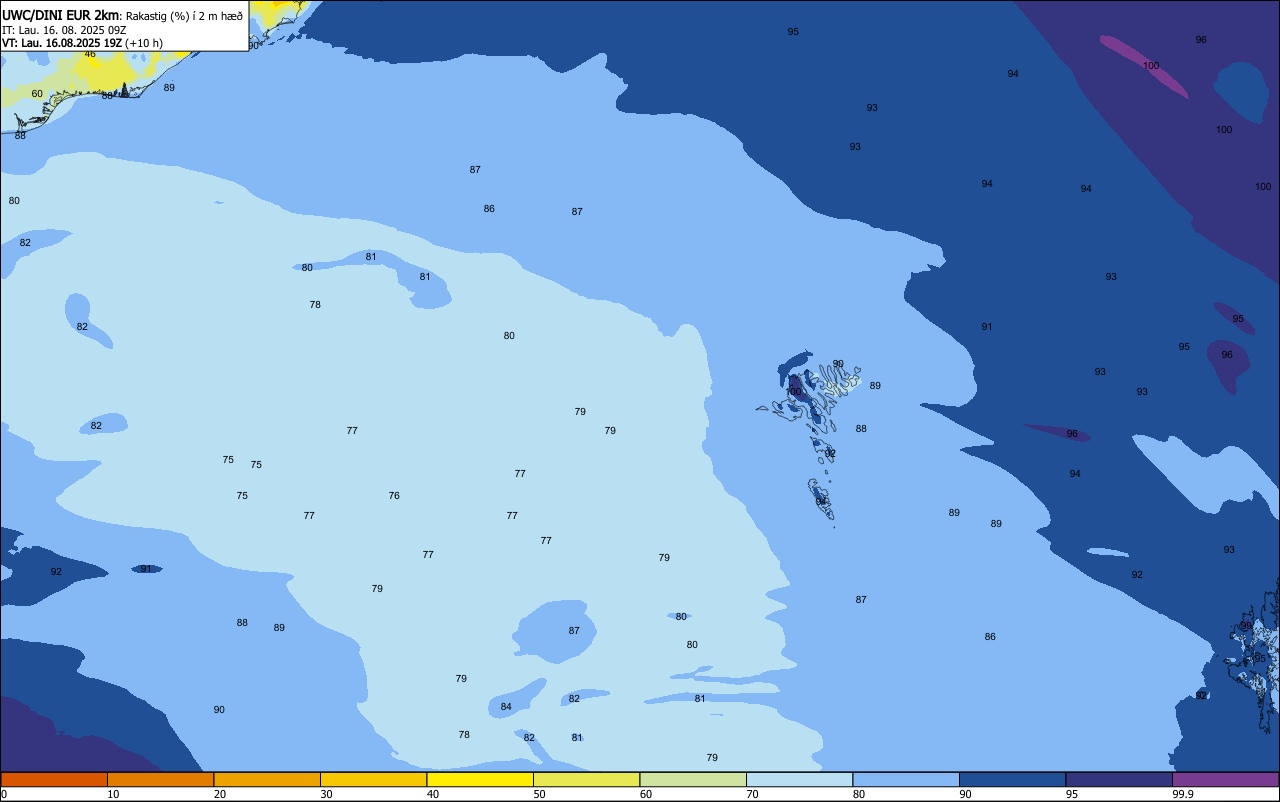Select the humidity value 84 on map
The width and height of the screenshot is (1280, 802).
pyautogui.click(x=506, y=707)
